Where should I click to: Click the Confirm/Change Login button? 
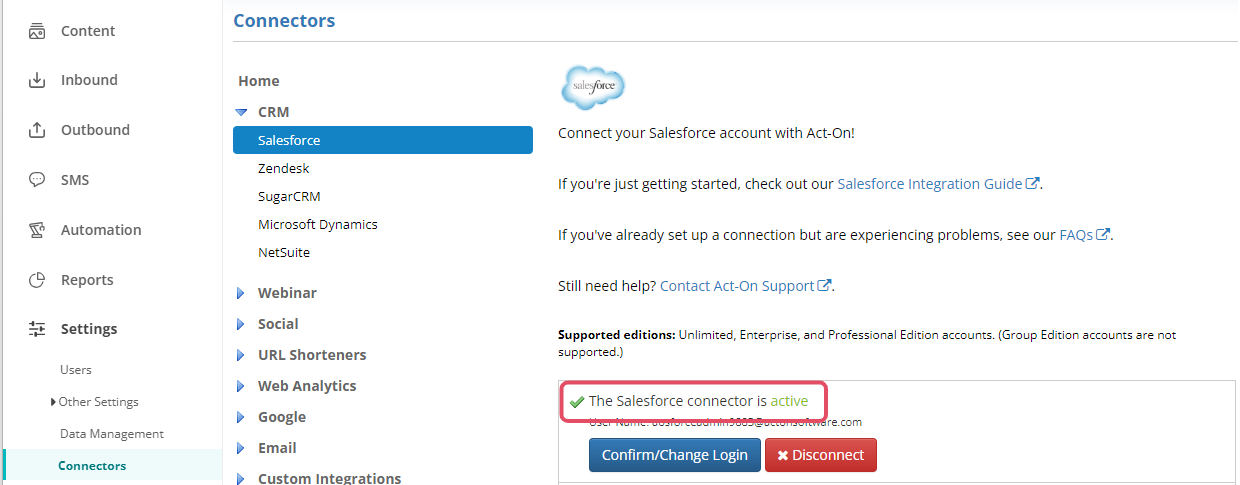point(674,455)
